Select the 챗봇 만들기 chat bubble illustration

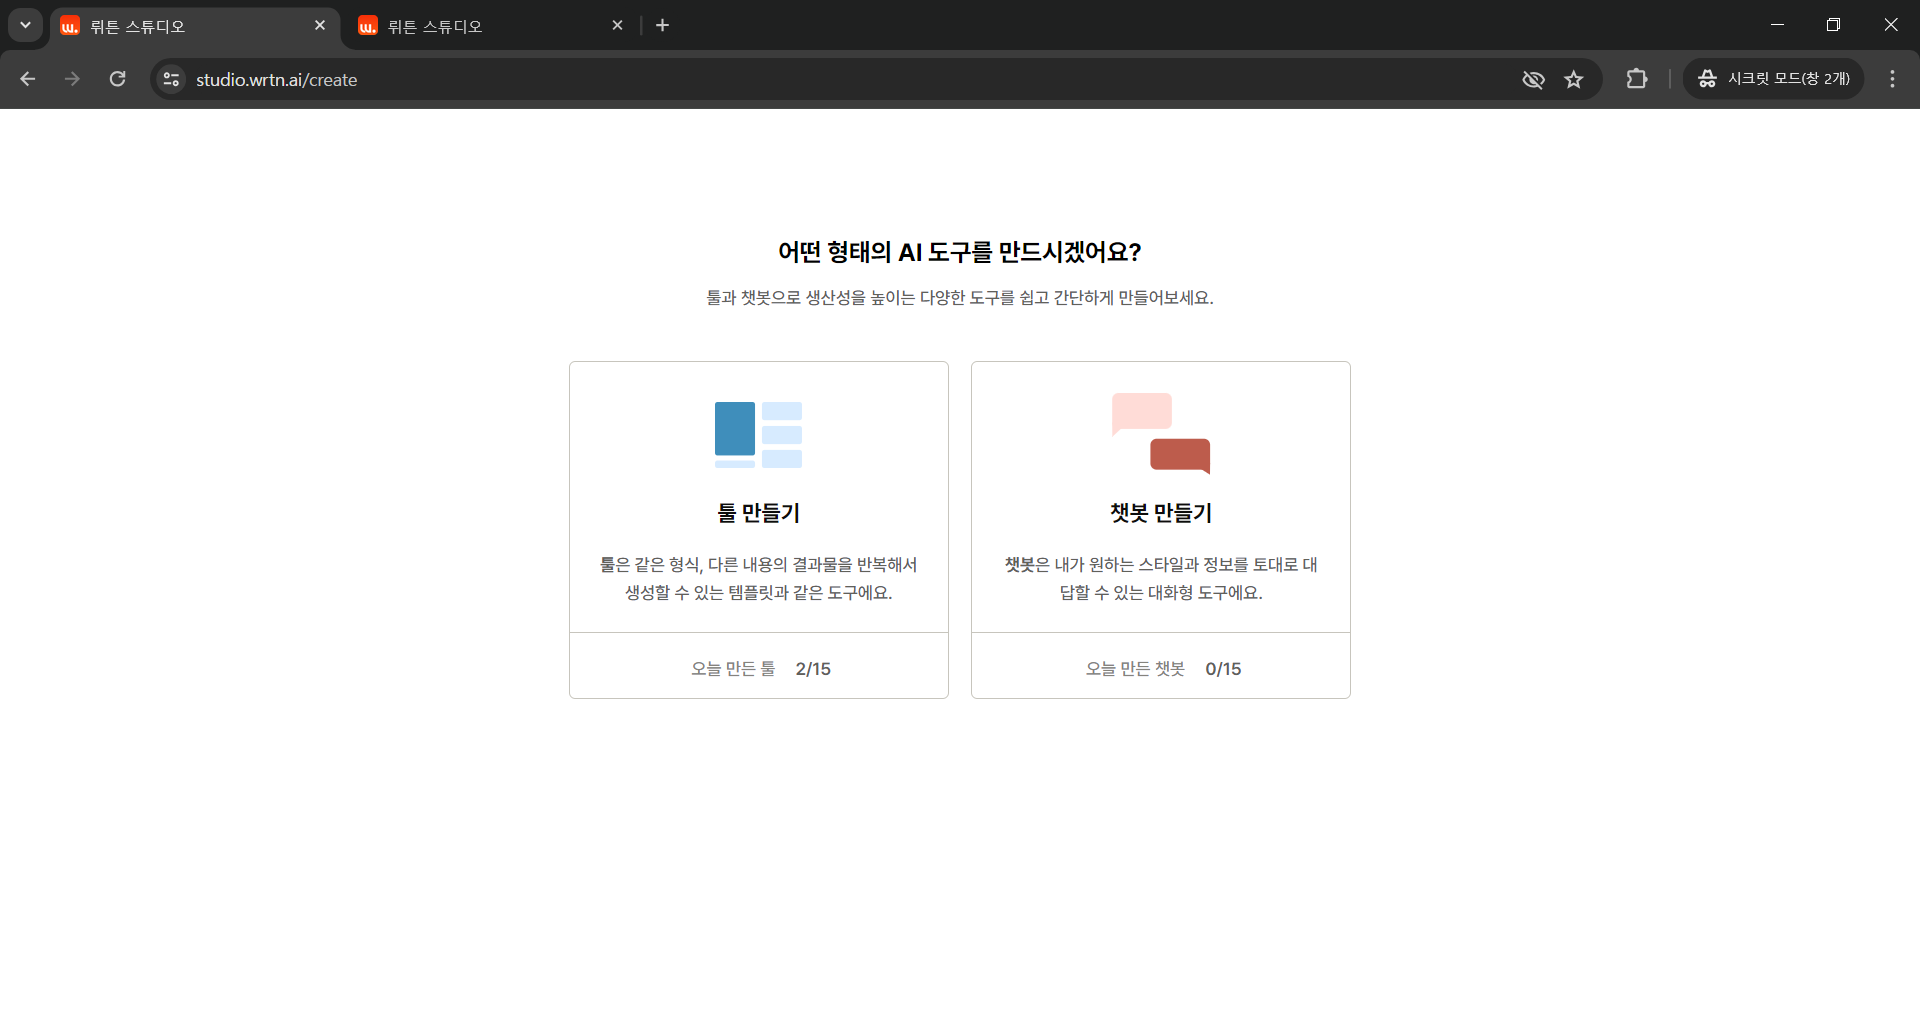(1161, 433)
